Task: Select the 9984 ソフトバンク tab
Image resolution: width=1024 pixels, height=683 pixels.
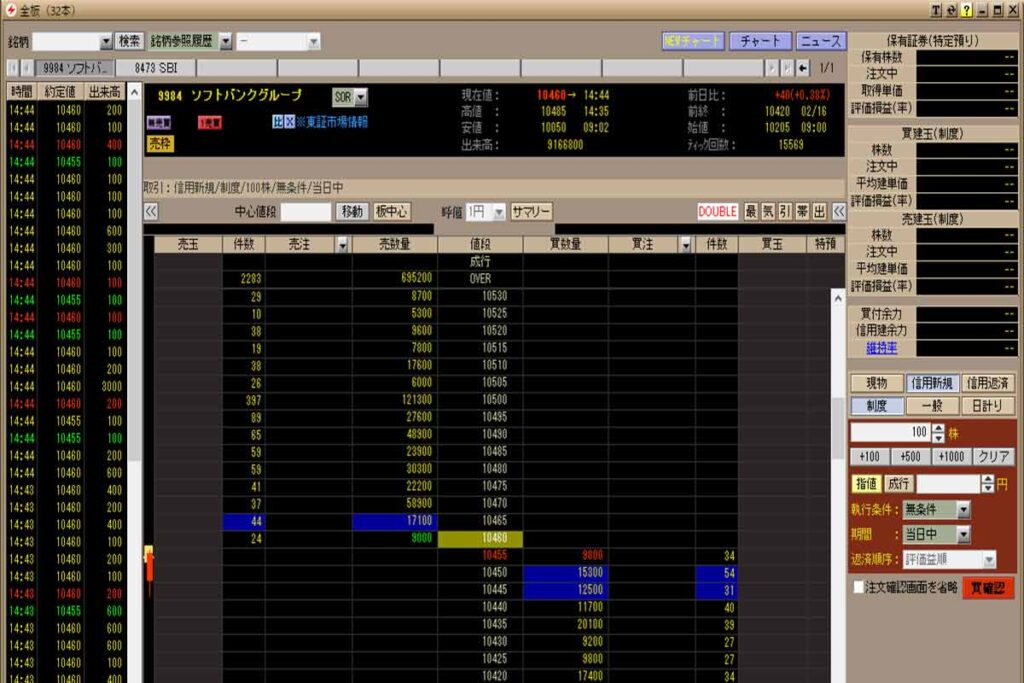Action: [74, 68]
